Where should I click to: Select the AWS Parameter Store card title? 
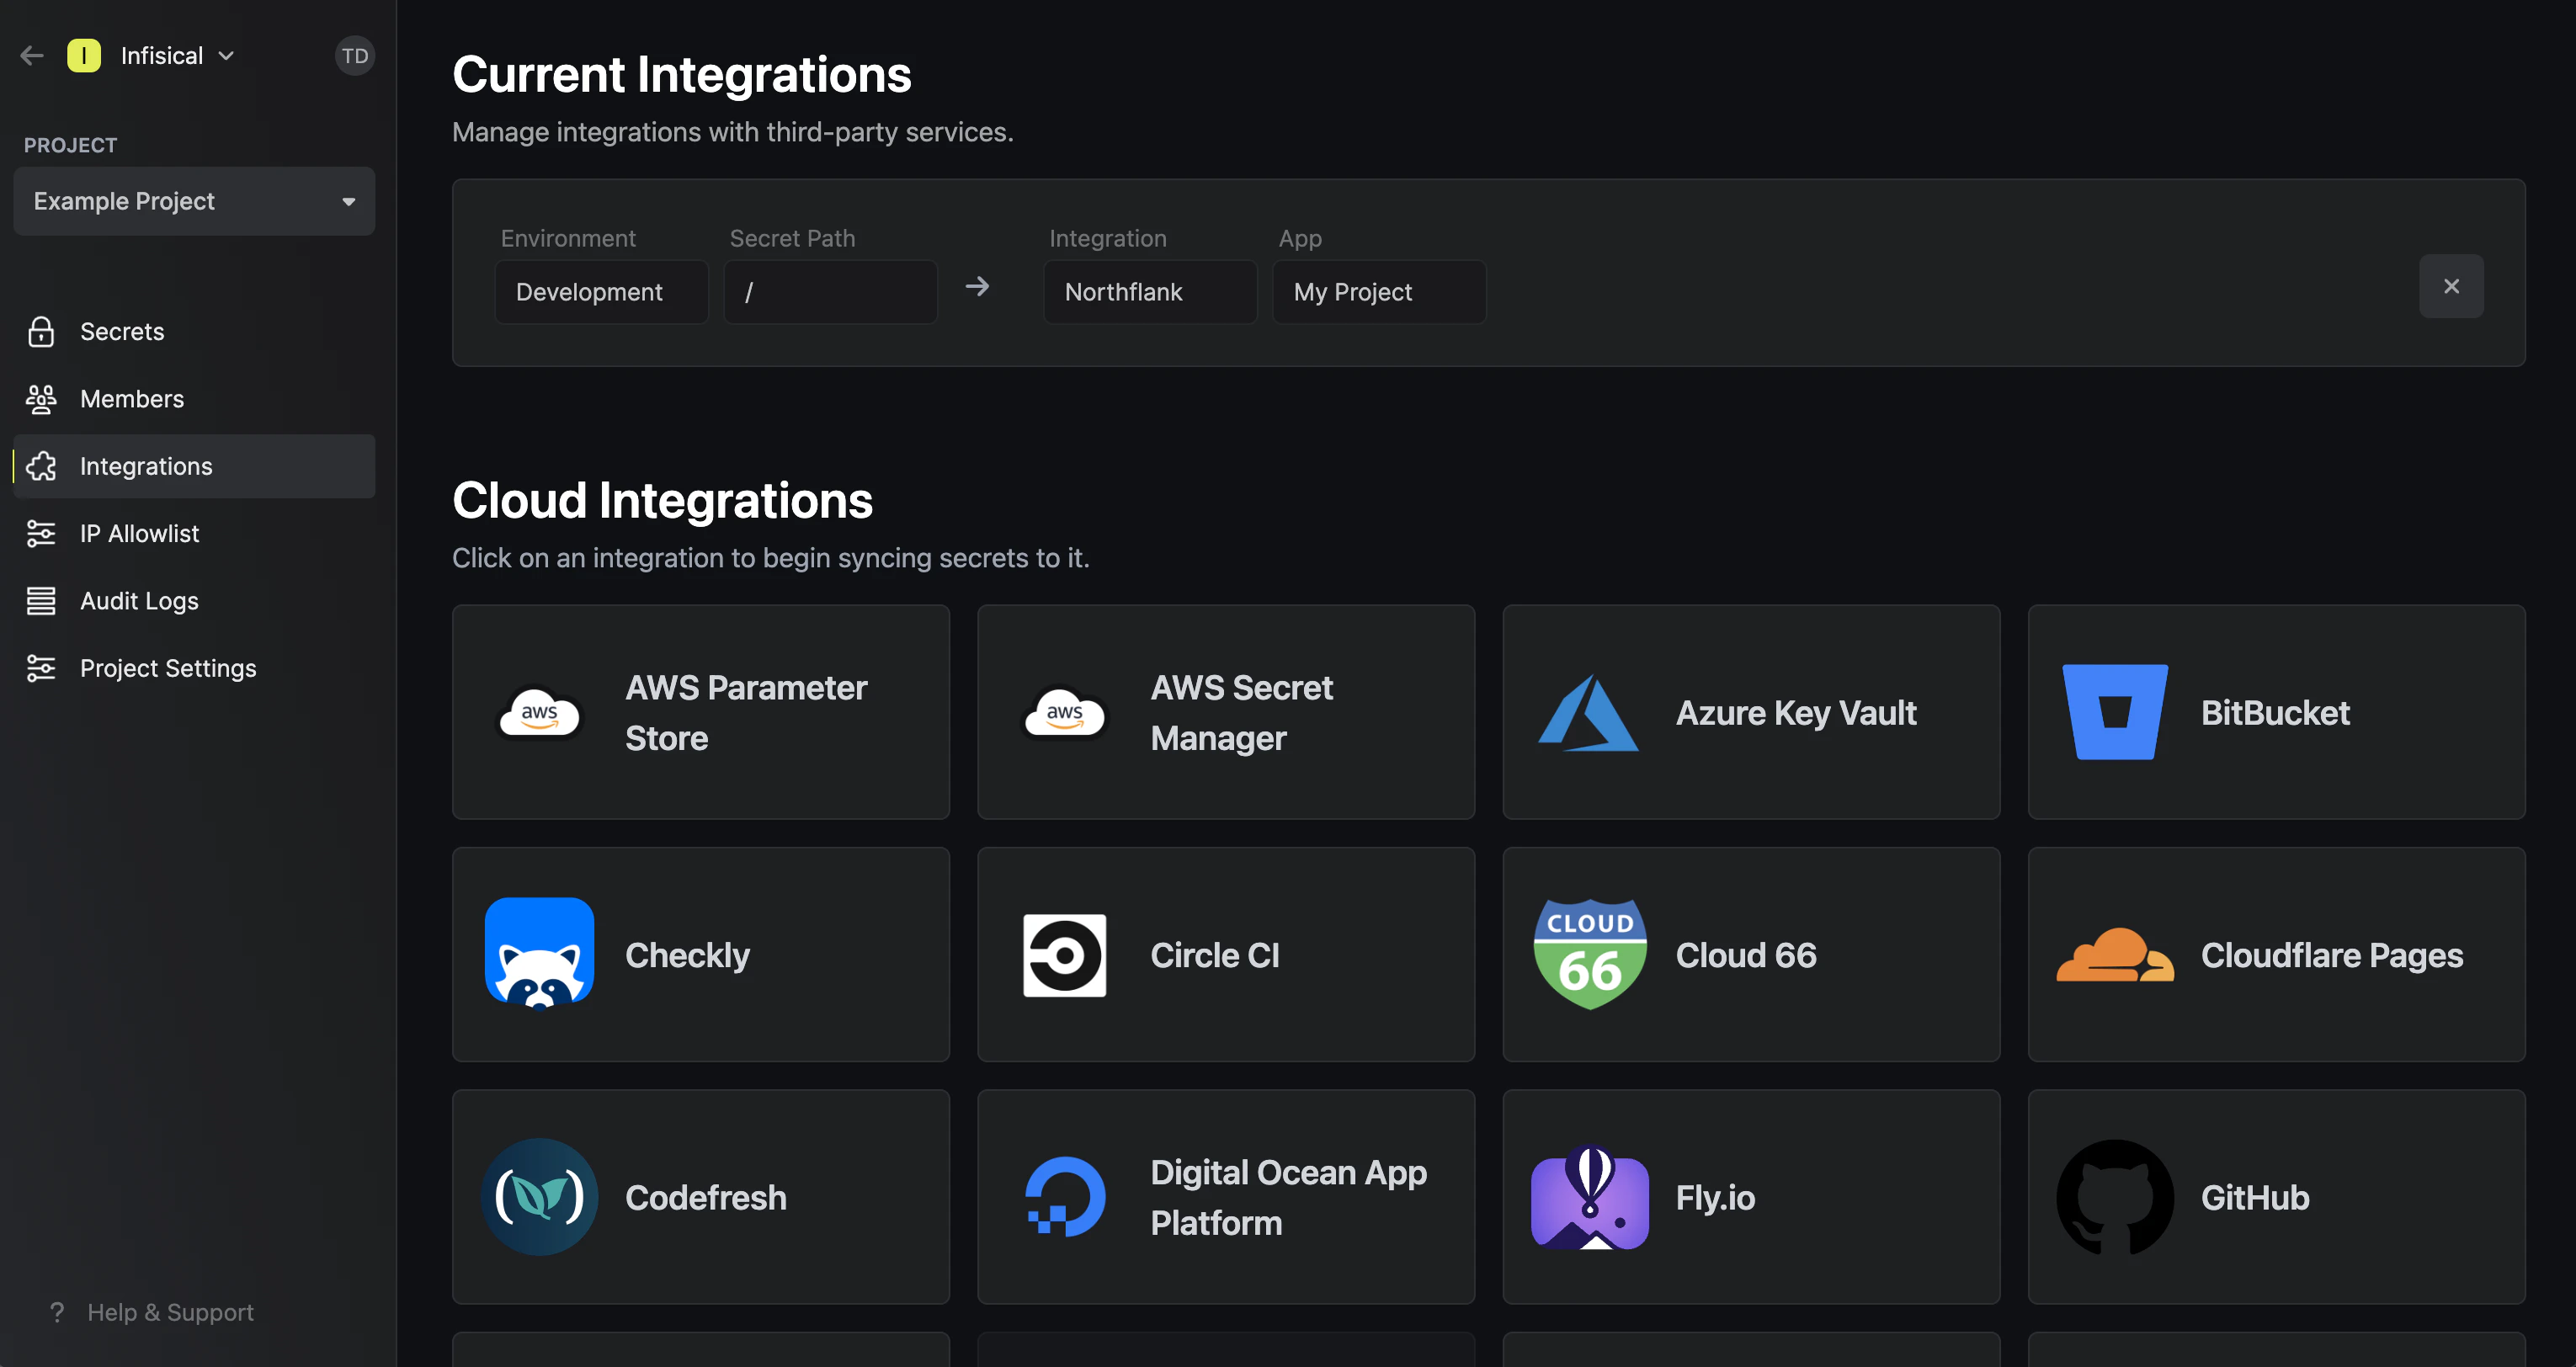click(746, 713)
